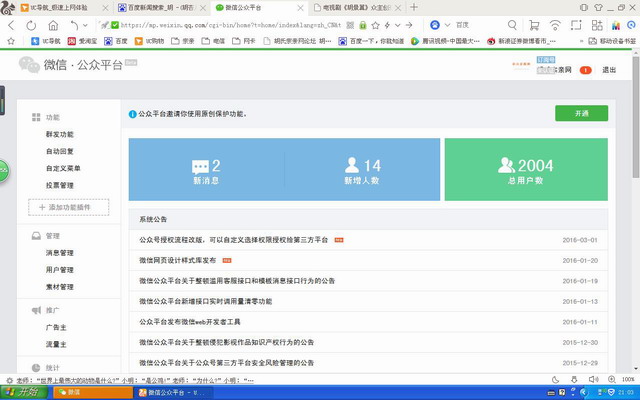This screenshot has width=640, height=400.
Task: Open the 移动设备书签 folder
Action: (612, 41)
